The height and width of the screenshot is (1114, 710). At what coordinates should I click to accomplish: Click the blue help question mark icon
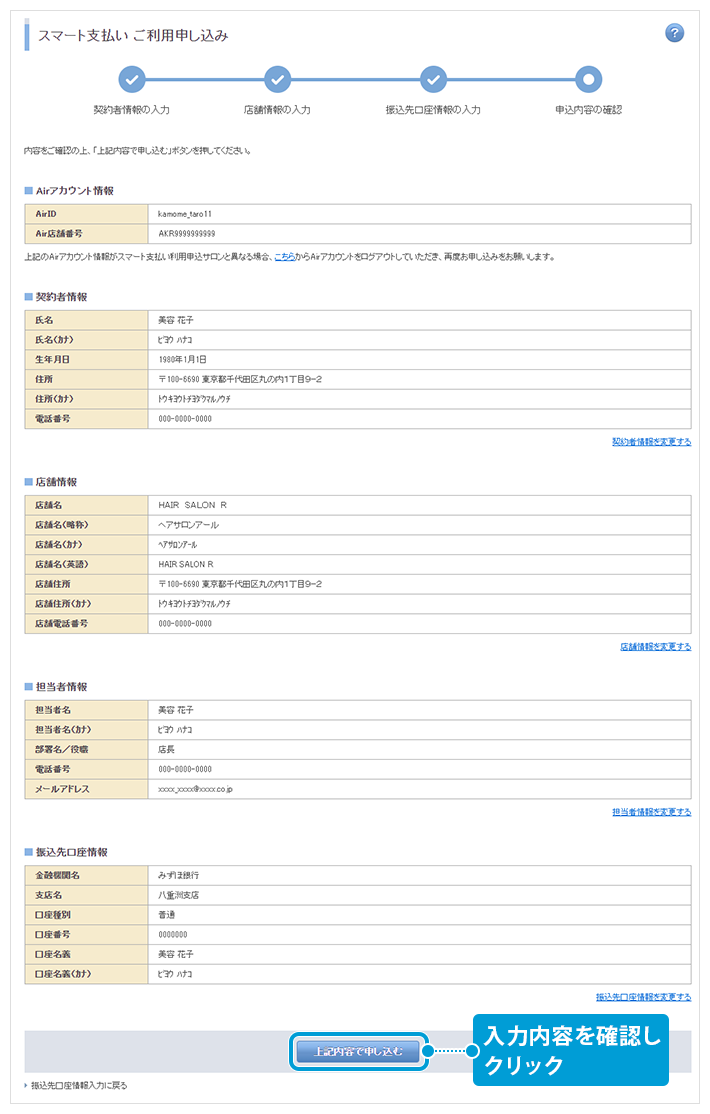(674, 33)
